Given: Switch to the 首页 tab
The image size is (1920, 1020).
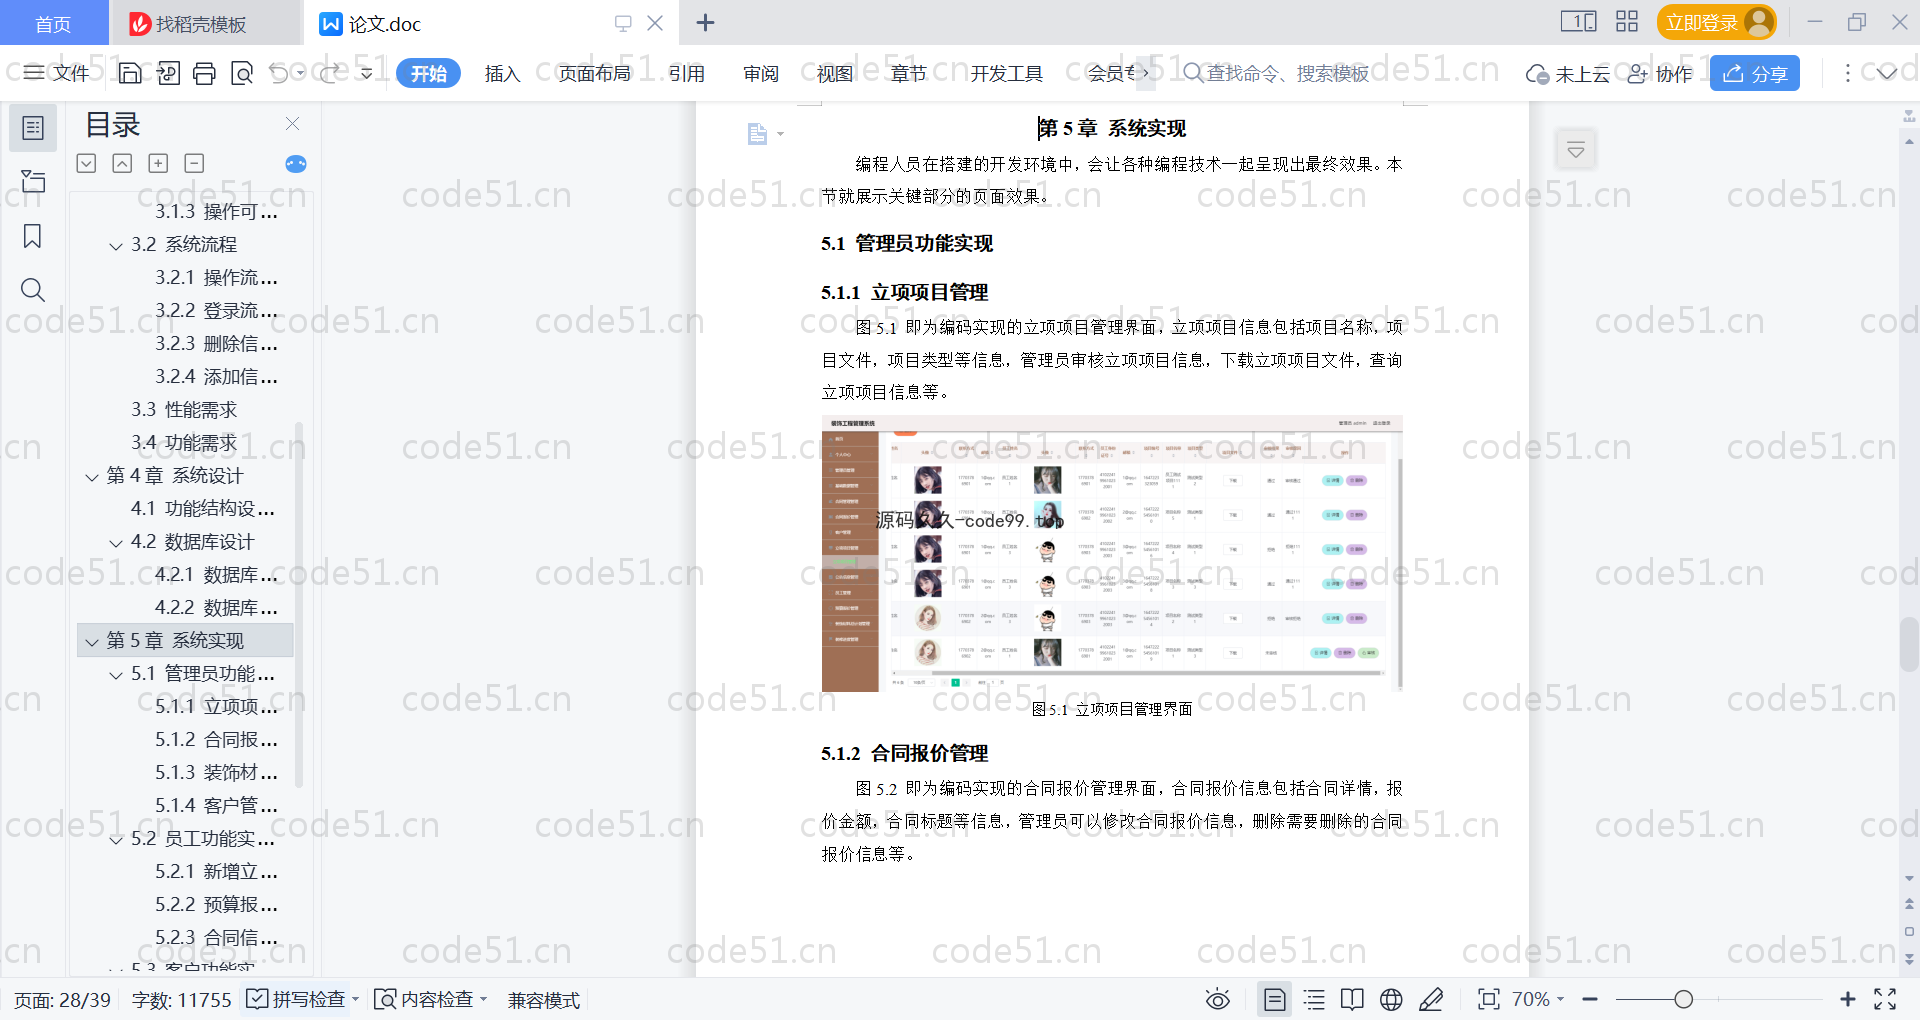Looking at the screenshot, I should click(x=53, y=23).
